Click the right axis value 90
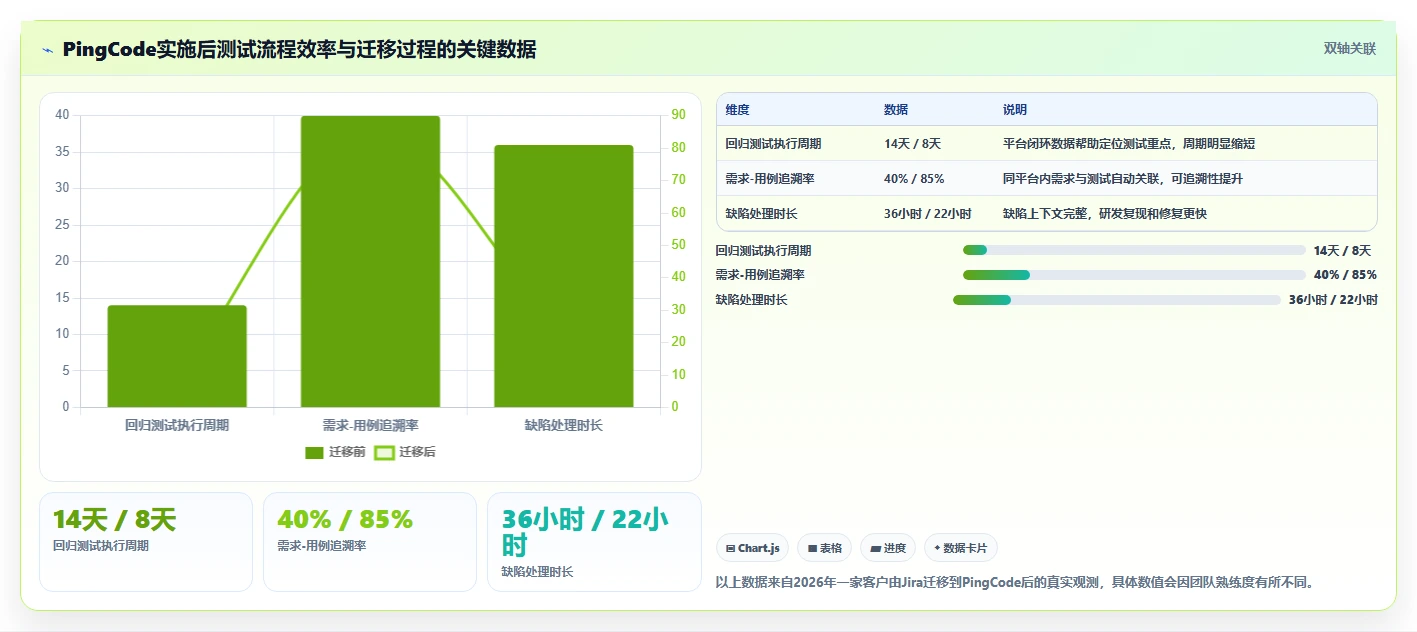 [678, 115]
